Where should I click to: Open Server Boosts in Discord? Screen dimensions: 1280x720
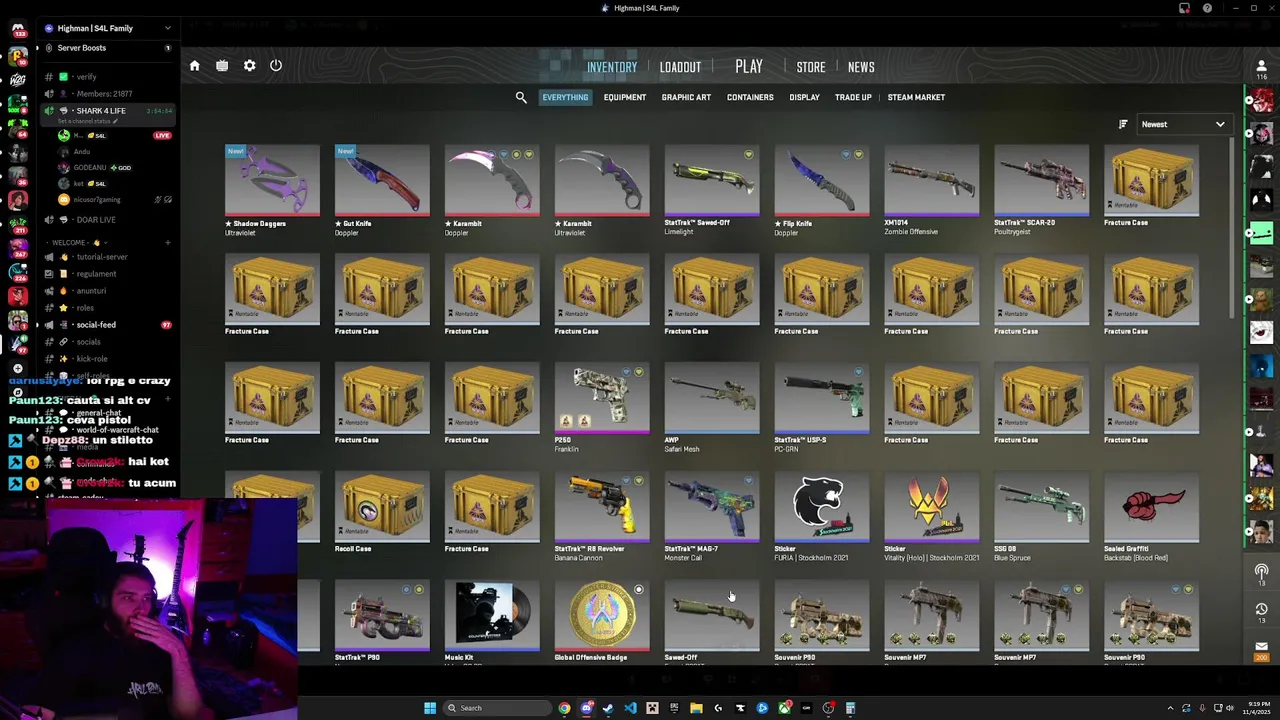pos(108,48)
